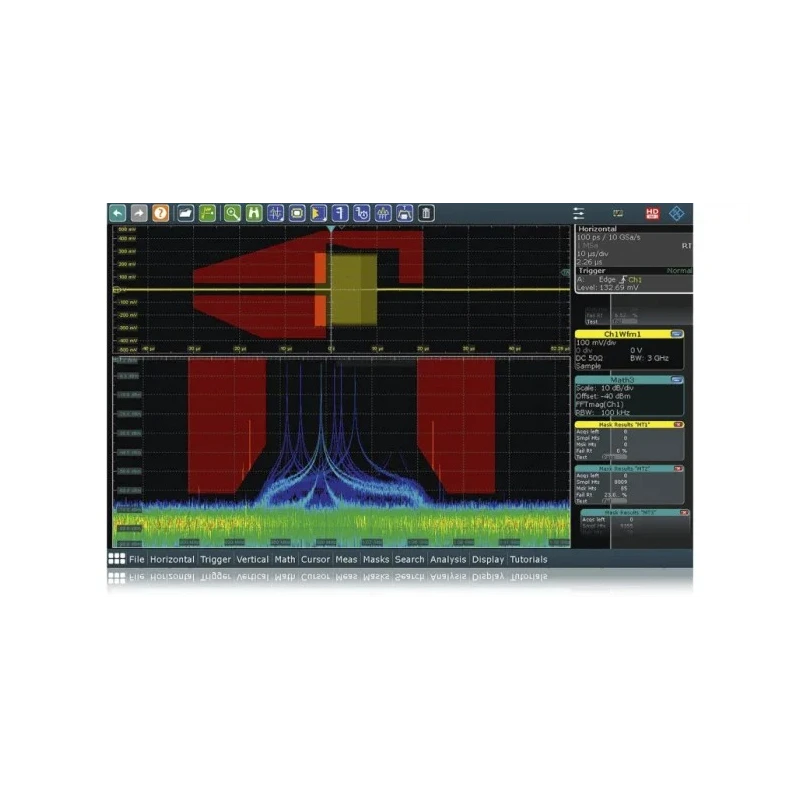Click the trigger Level 132.69 mV value

coord(608,288)
